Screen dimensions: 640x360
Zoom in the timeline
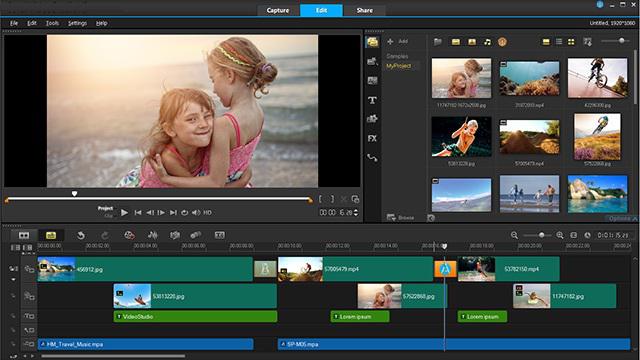[560, 235]
